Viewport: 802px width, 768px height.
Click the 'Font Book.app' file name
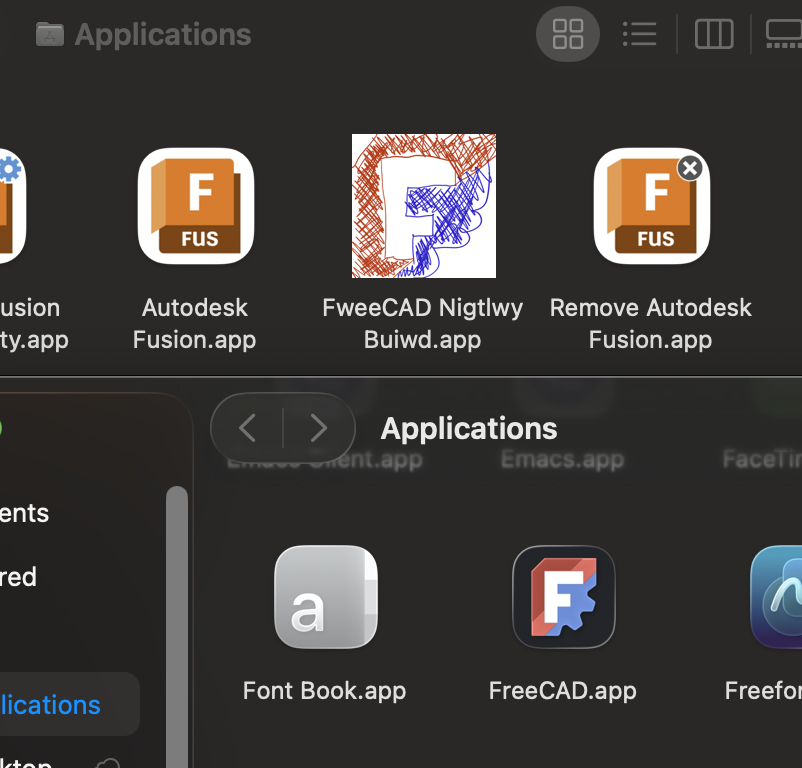click(x=324, y=691)
